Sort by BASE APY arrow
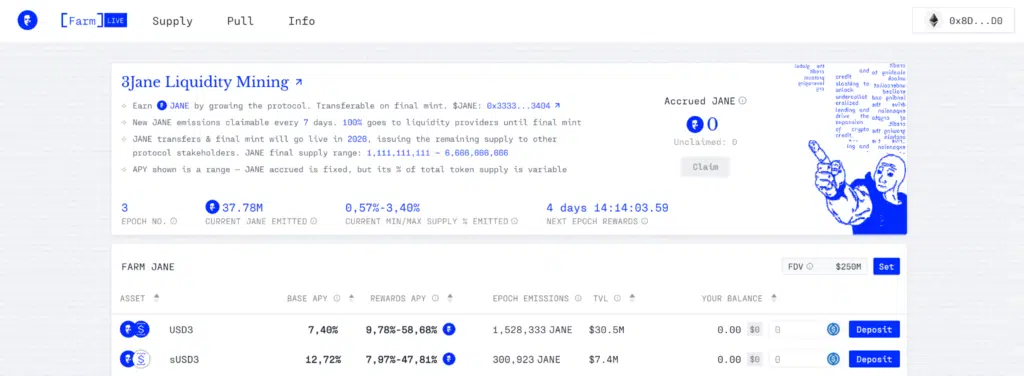Viewport: 1024px width, 376px height. click(x=351, y=298)
